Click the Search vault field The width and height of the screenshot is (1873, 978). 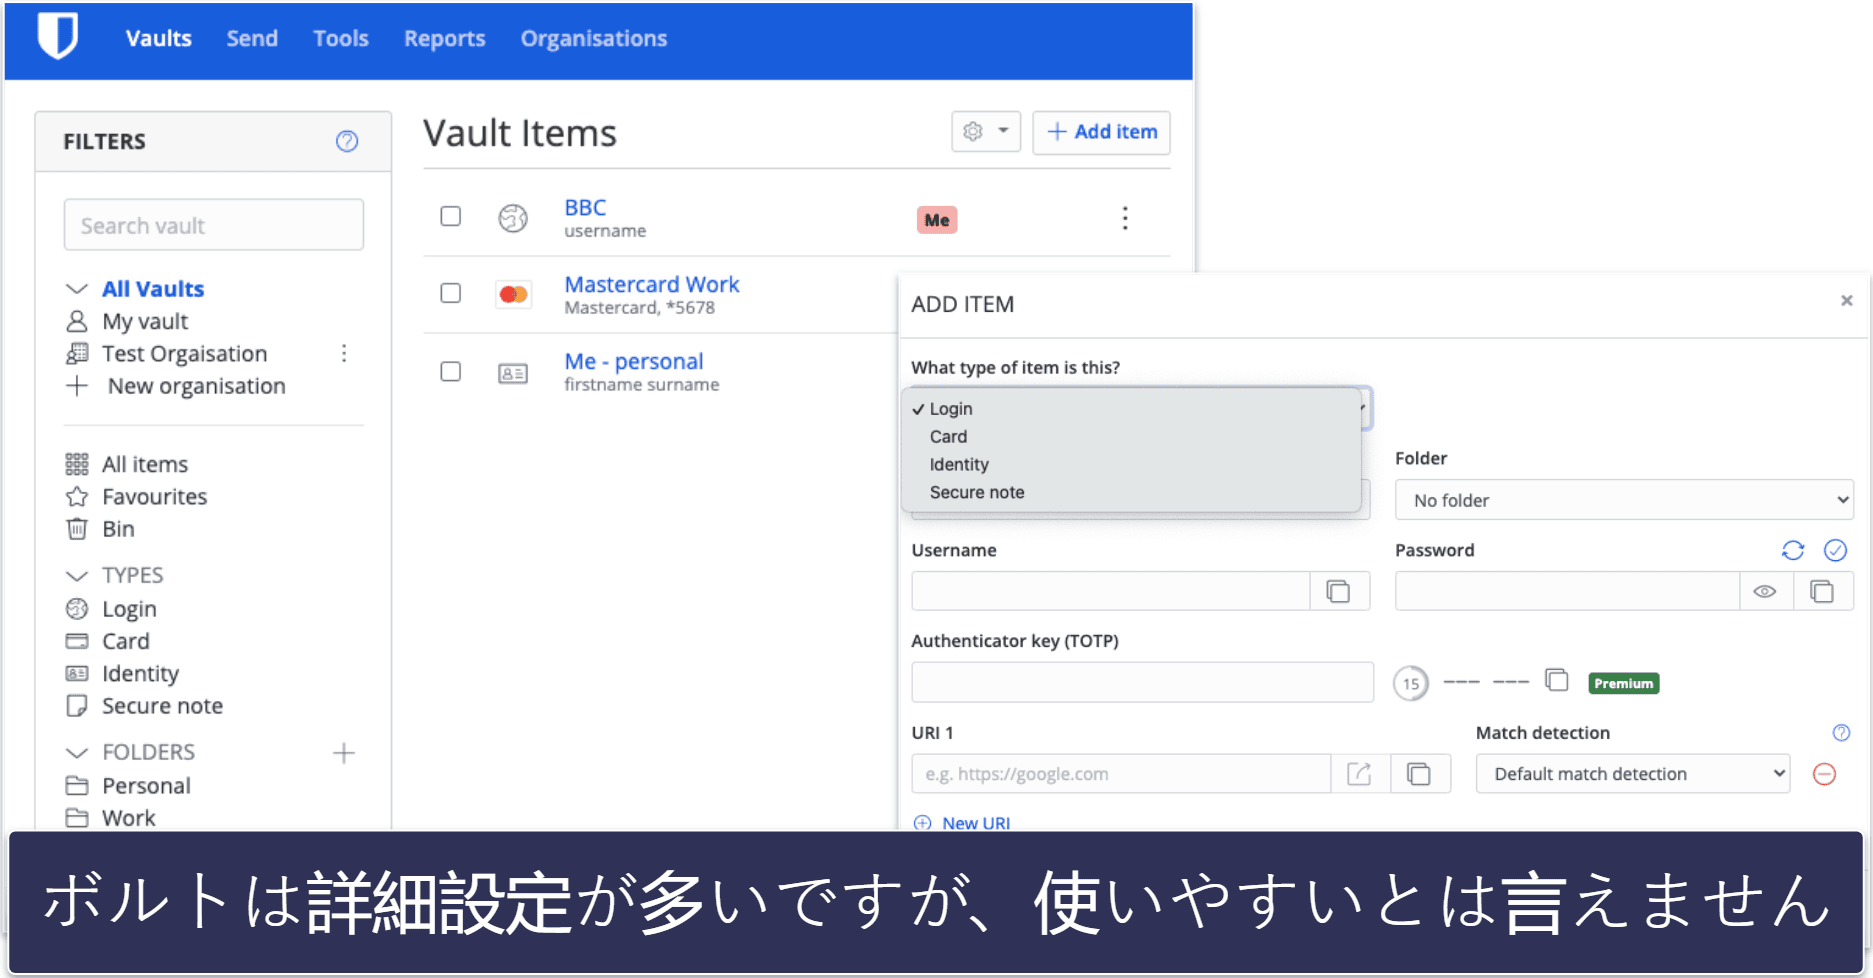tap(214, 225)
